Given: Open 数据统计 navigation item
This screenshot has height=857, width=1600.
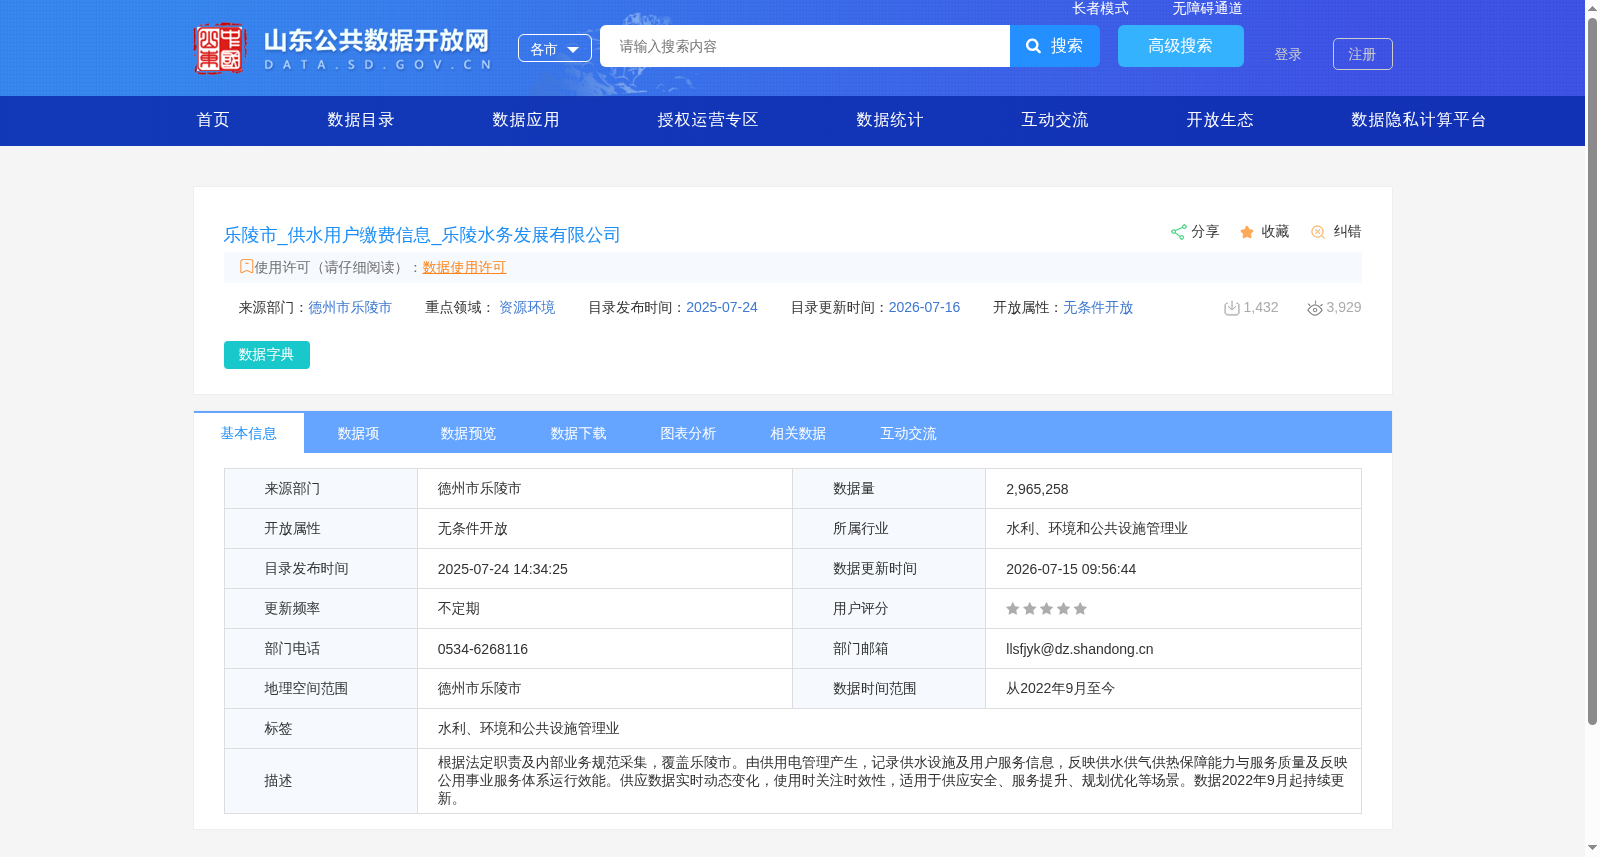Looking at the screenshot, I should [x=890, y=120].
